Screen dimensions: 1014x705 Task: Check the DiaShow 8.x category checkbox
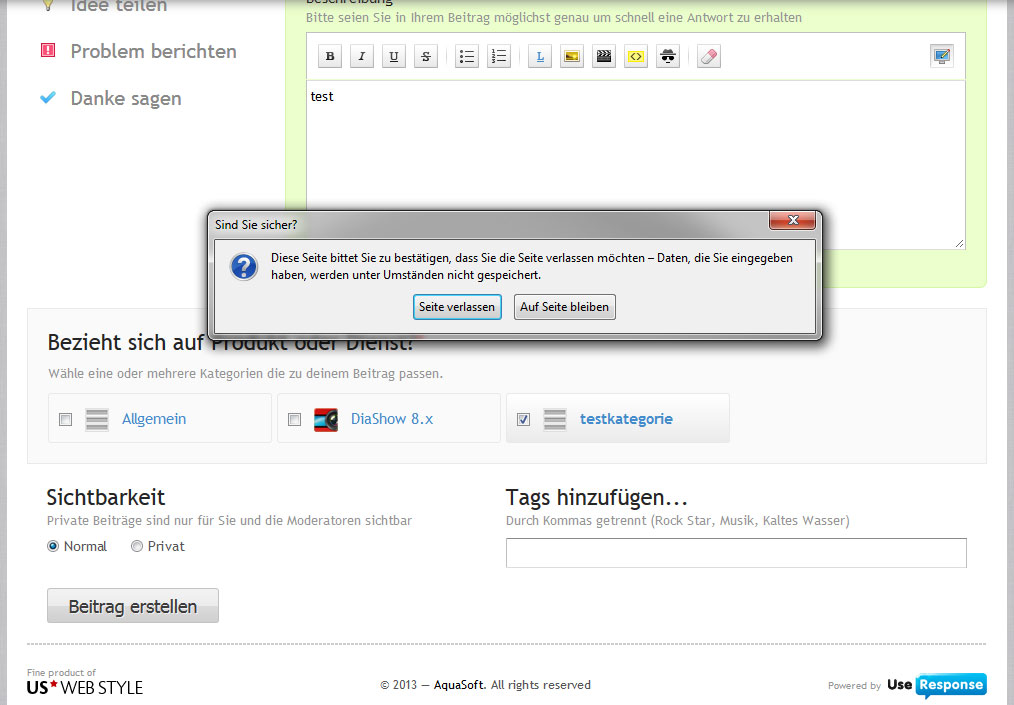pos(294,420)
